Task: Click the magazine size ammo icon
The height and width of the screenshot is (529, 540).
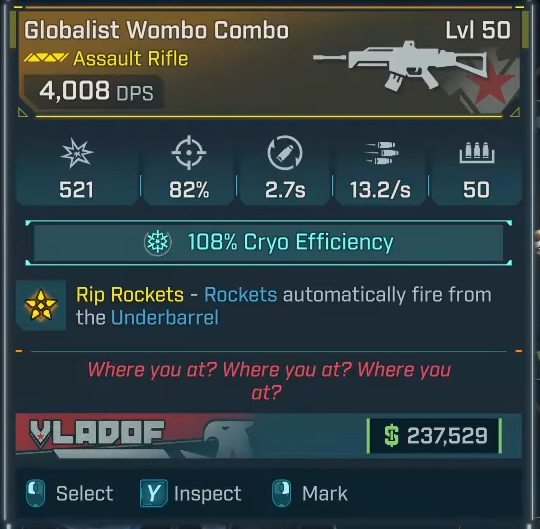Action: tap(477, 153)
